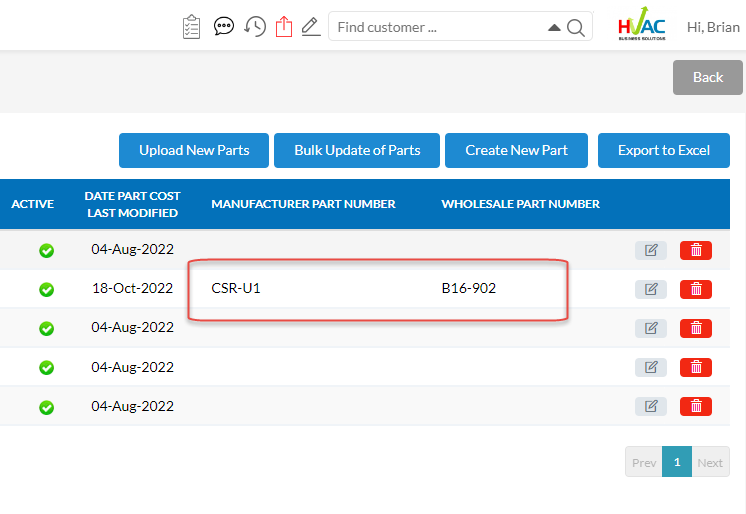Go to the Next page of parts
The image size is (746, 514).
click(x=710, y=462)
